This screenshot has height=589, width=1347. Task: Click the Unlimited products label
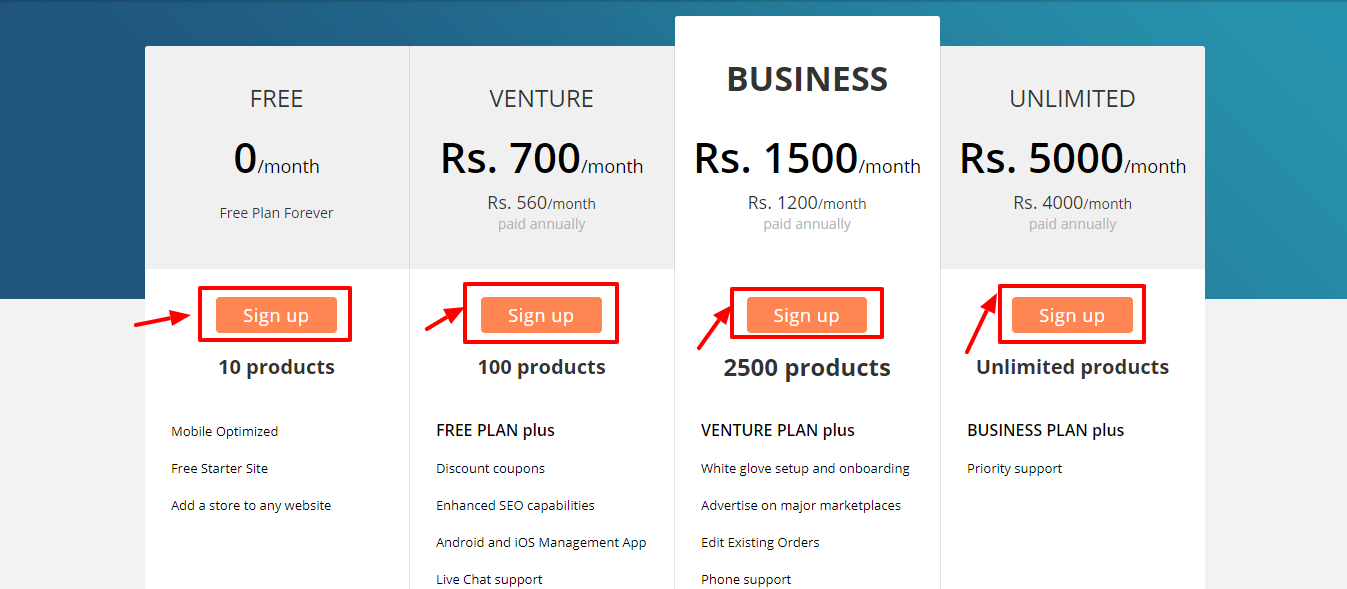pos(1071,367)
